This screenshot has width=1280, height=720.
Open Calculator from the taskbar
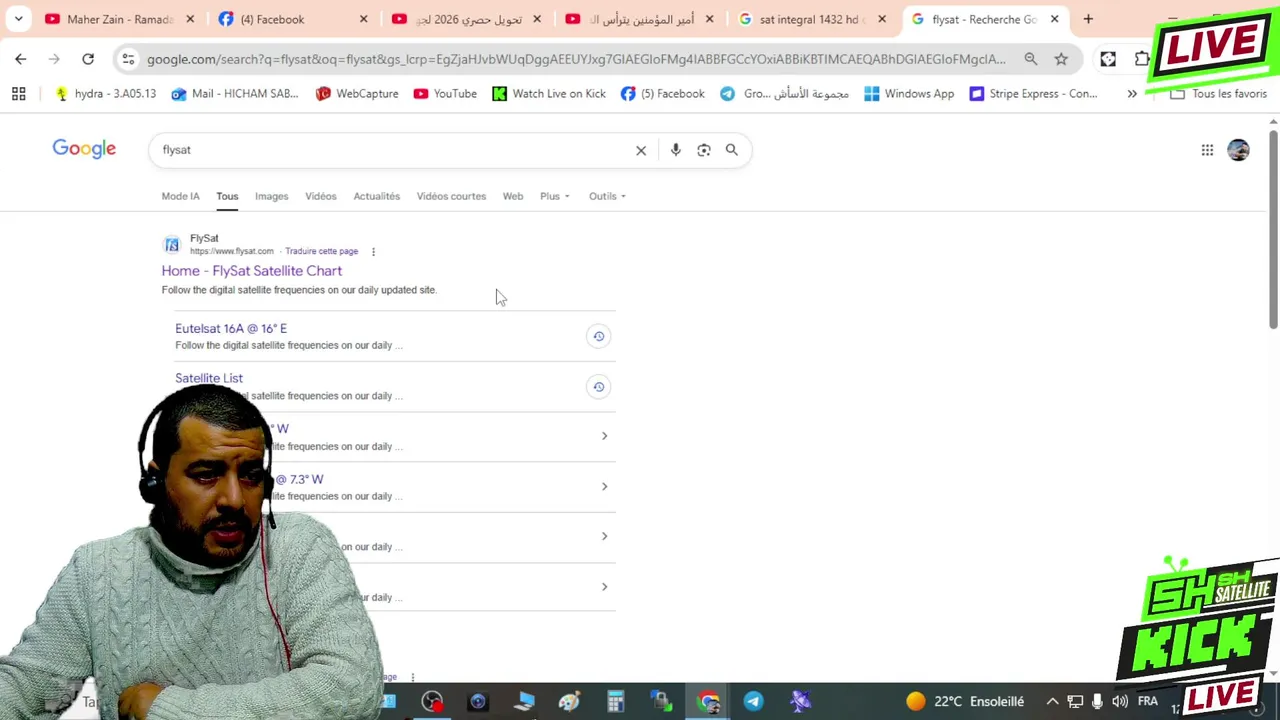coord(615,702)
